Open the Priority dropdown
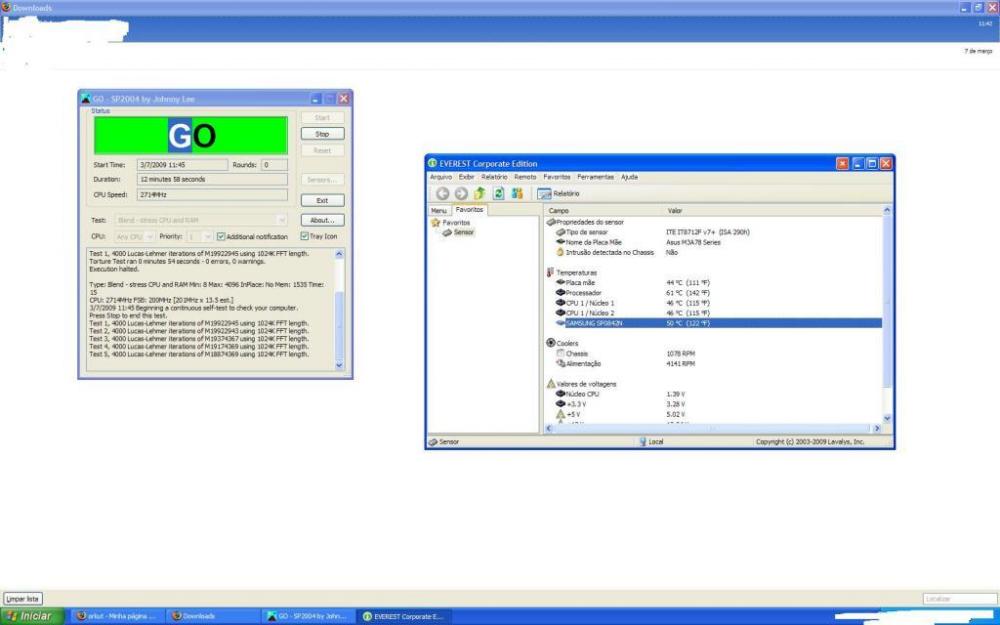Screen dimensions: 1000x625 pos(200,237)
